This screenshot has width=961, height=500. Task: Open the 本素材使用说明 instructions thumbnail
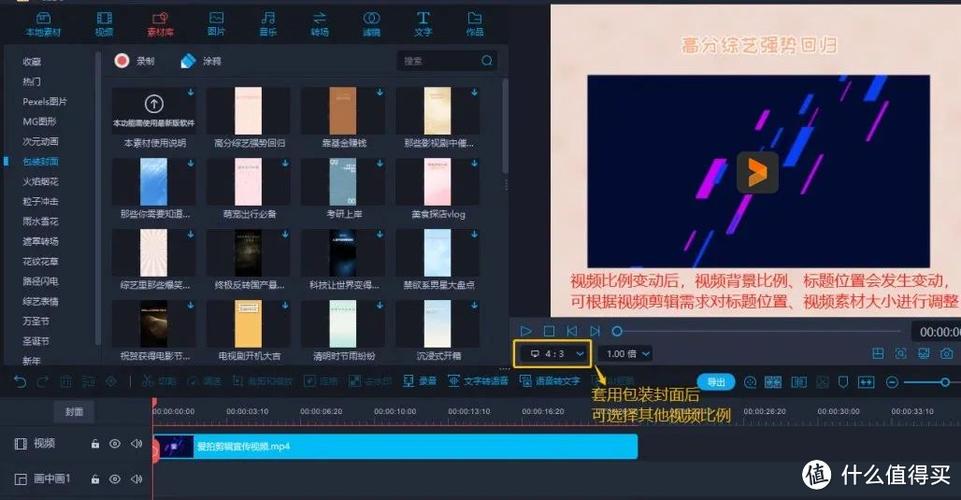point(154,110)
